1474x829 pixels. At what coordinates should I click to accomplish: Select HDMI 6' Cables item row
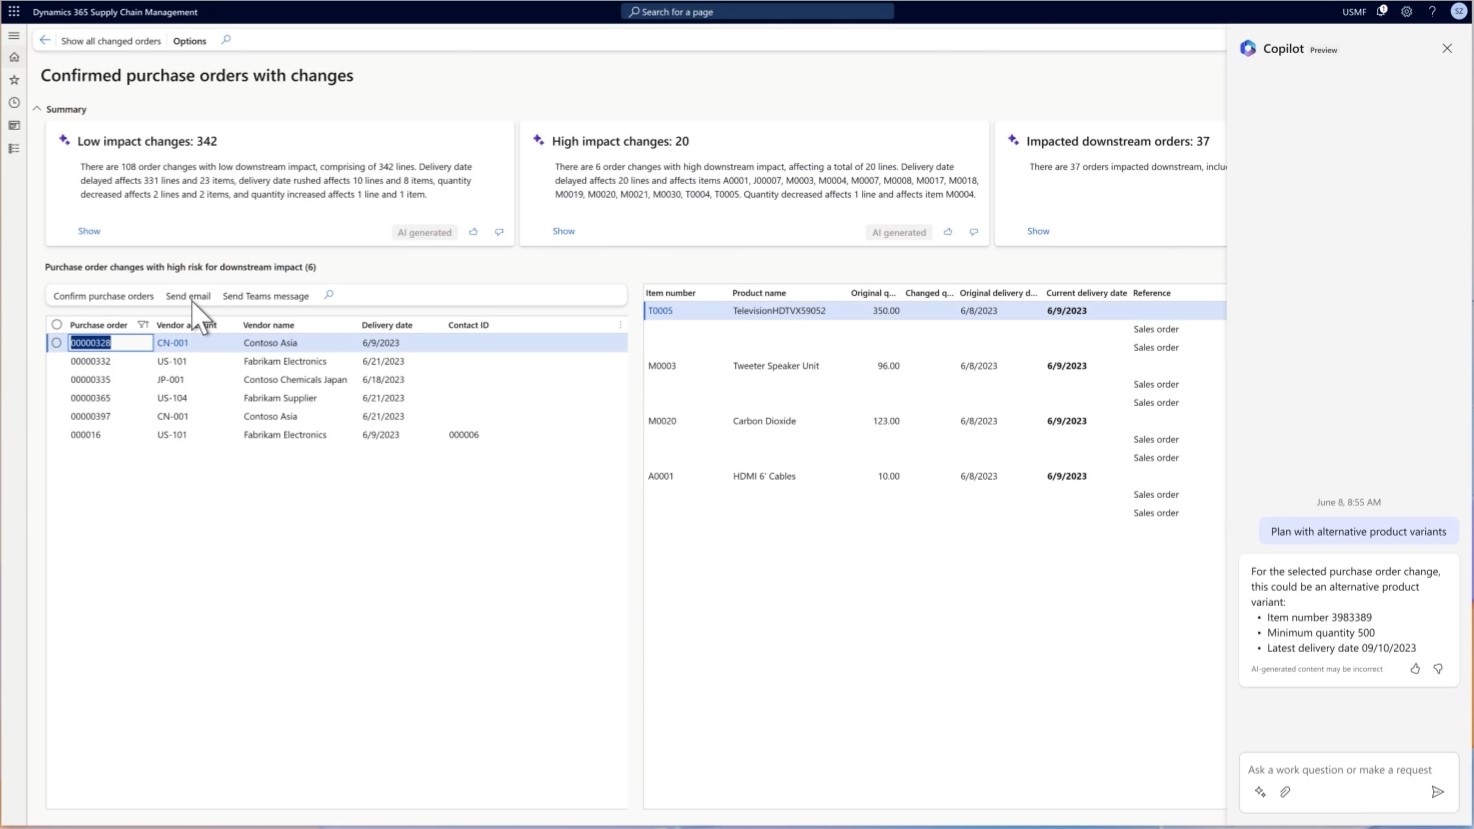click(934, 476)
